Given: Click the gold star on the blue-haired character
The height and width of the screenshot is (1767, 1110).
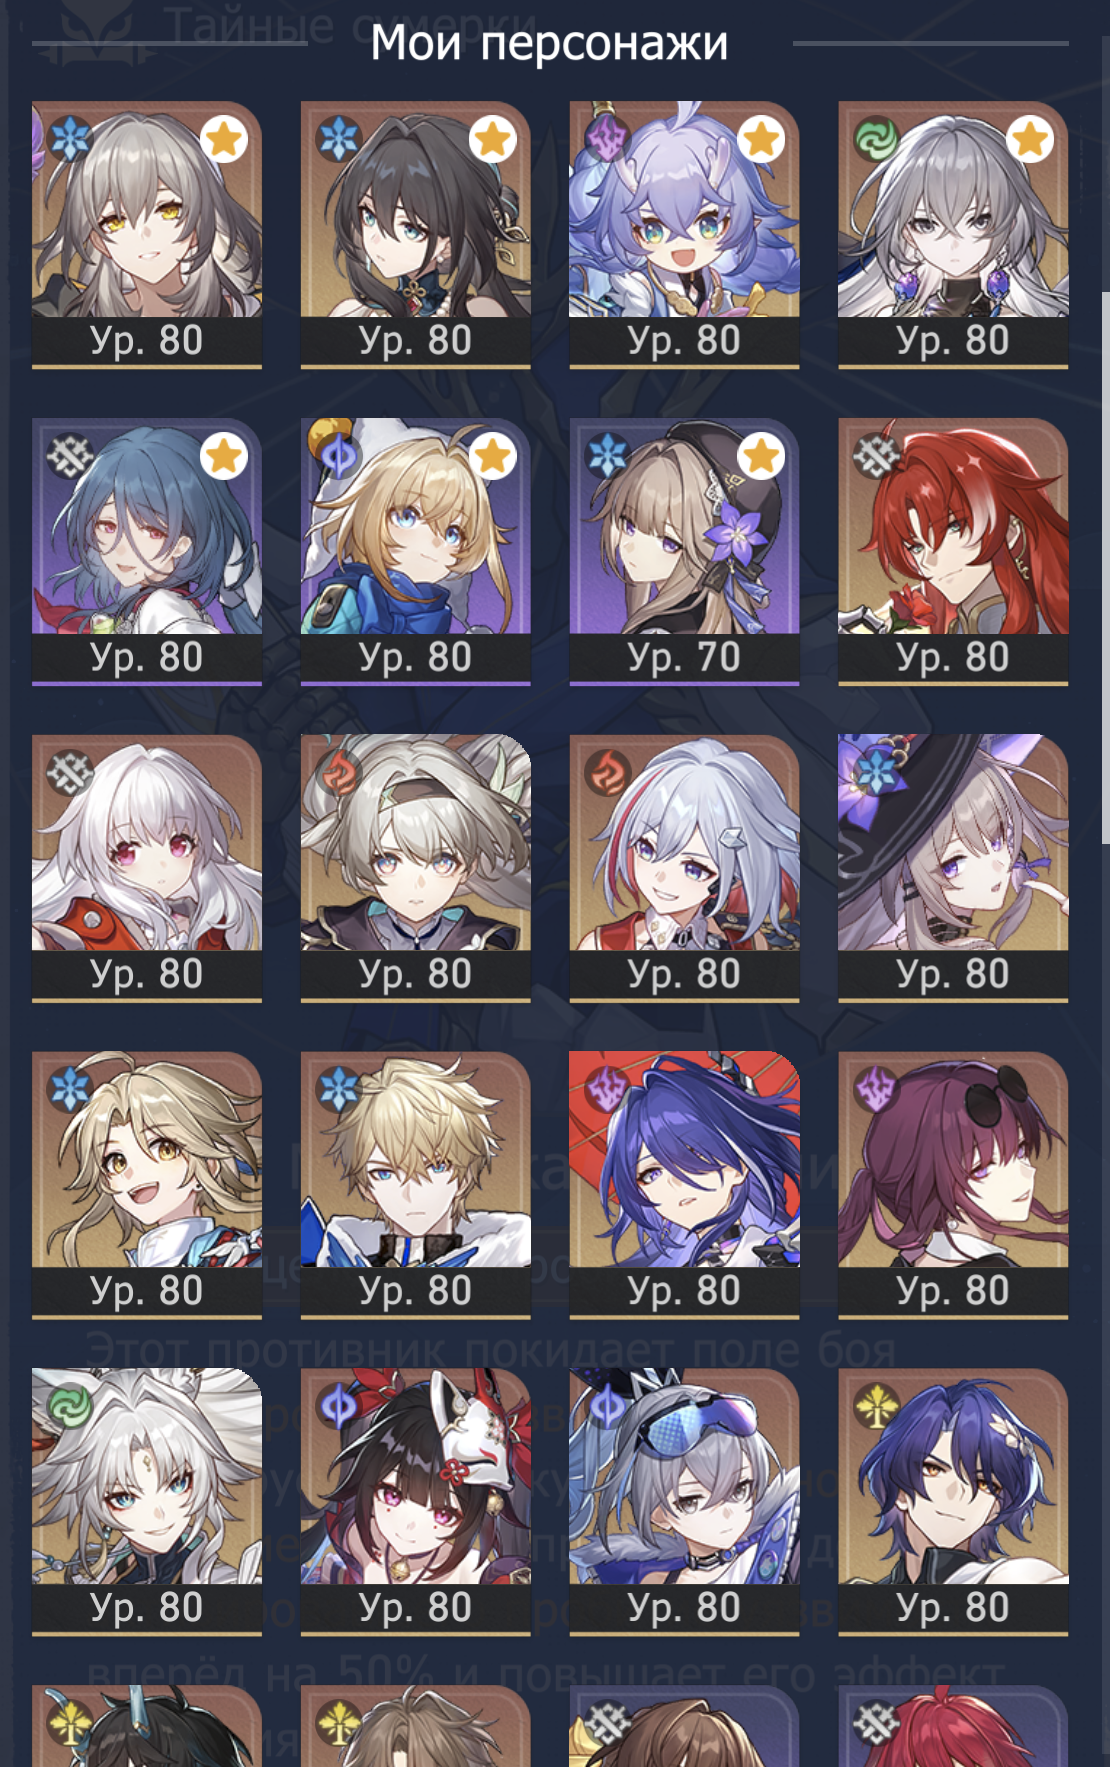Looking at the screenshot, I should (223, 456).
